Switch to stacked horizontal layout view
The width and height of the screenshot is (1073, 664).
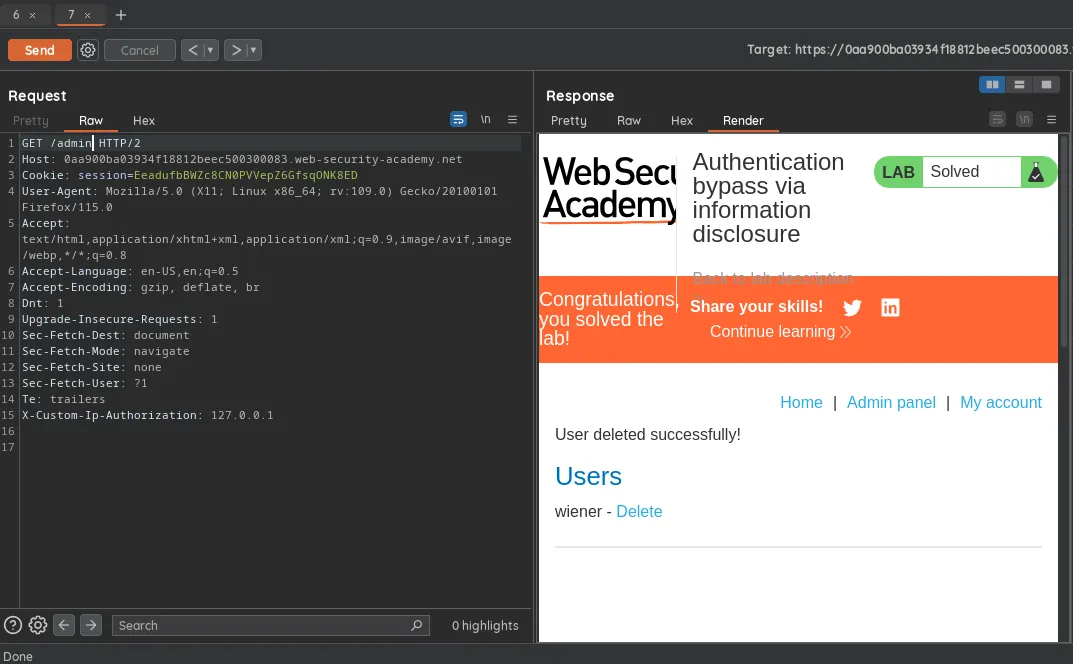[1019, 84]
